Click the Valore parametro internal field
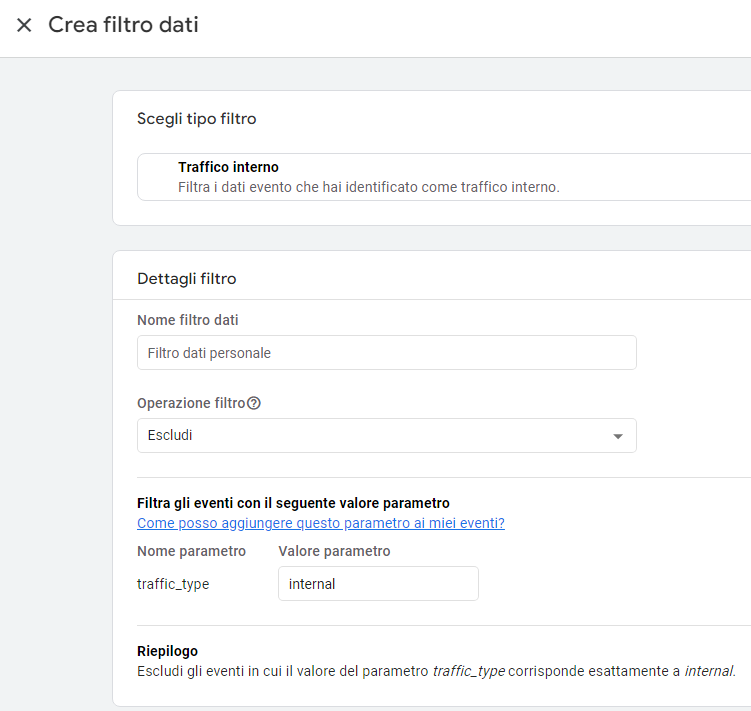This screenshot has height=711, width=751. (x=378, y=584)
